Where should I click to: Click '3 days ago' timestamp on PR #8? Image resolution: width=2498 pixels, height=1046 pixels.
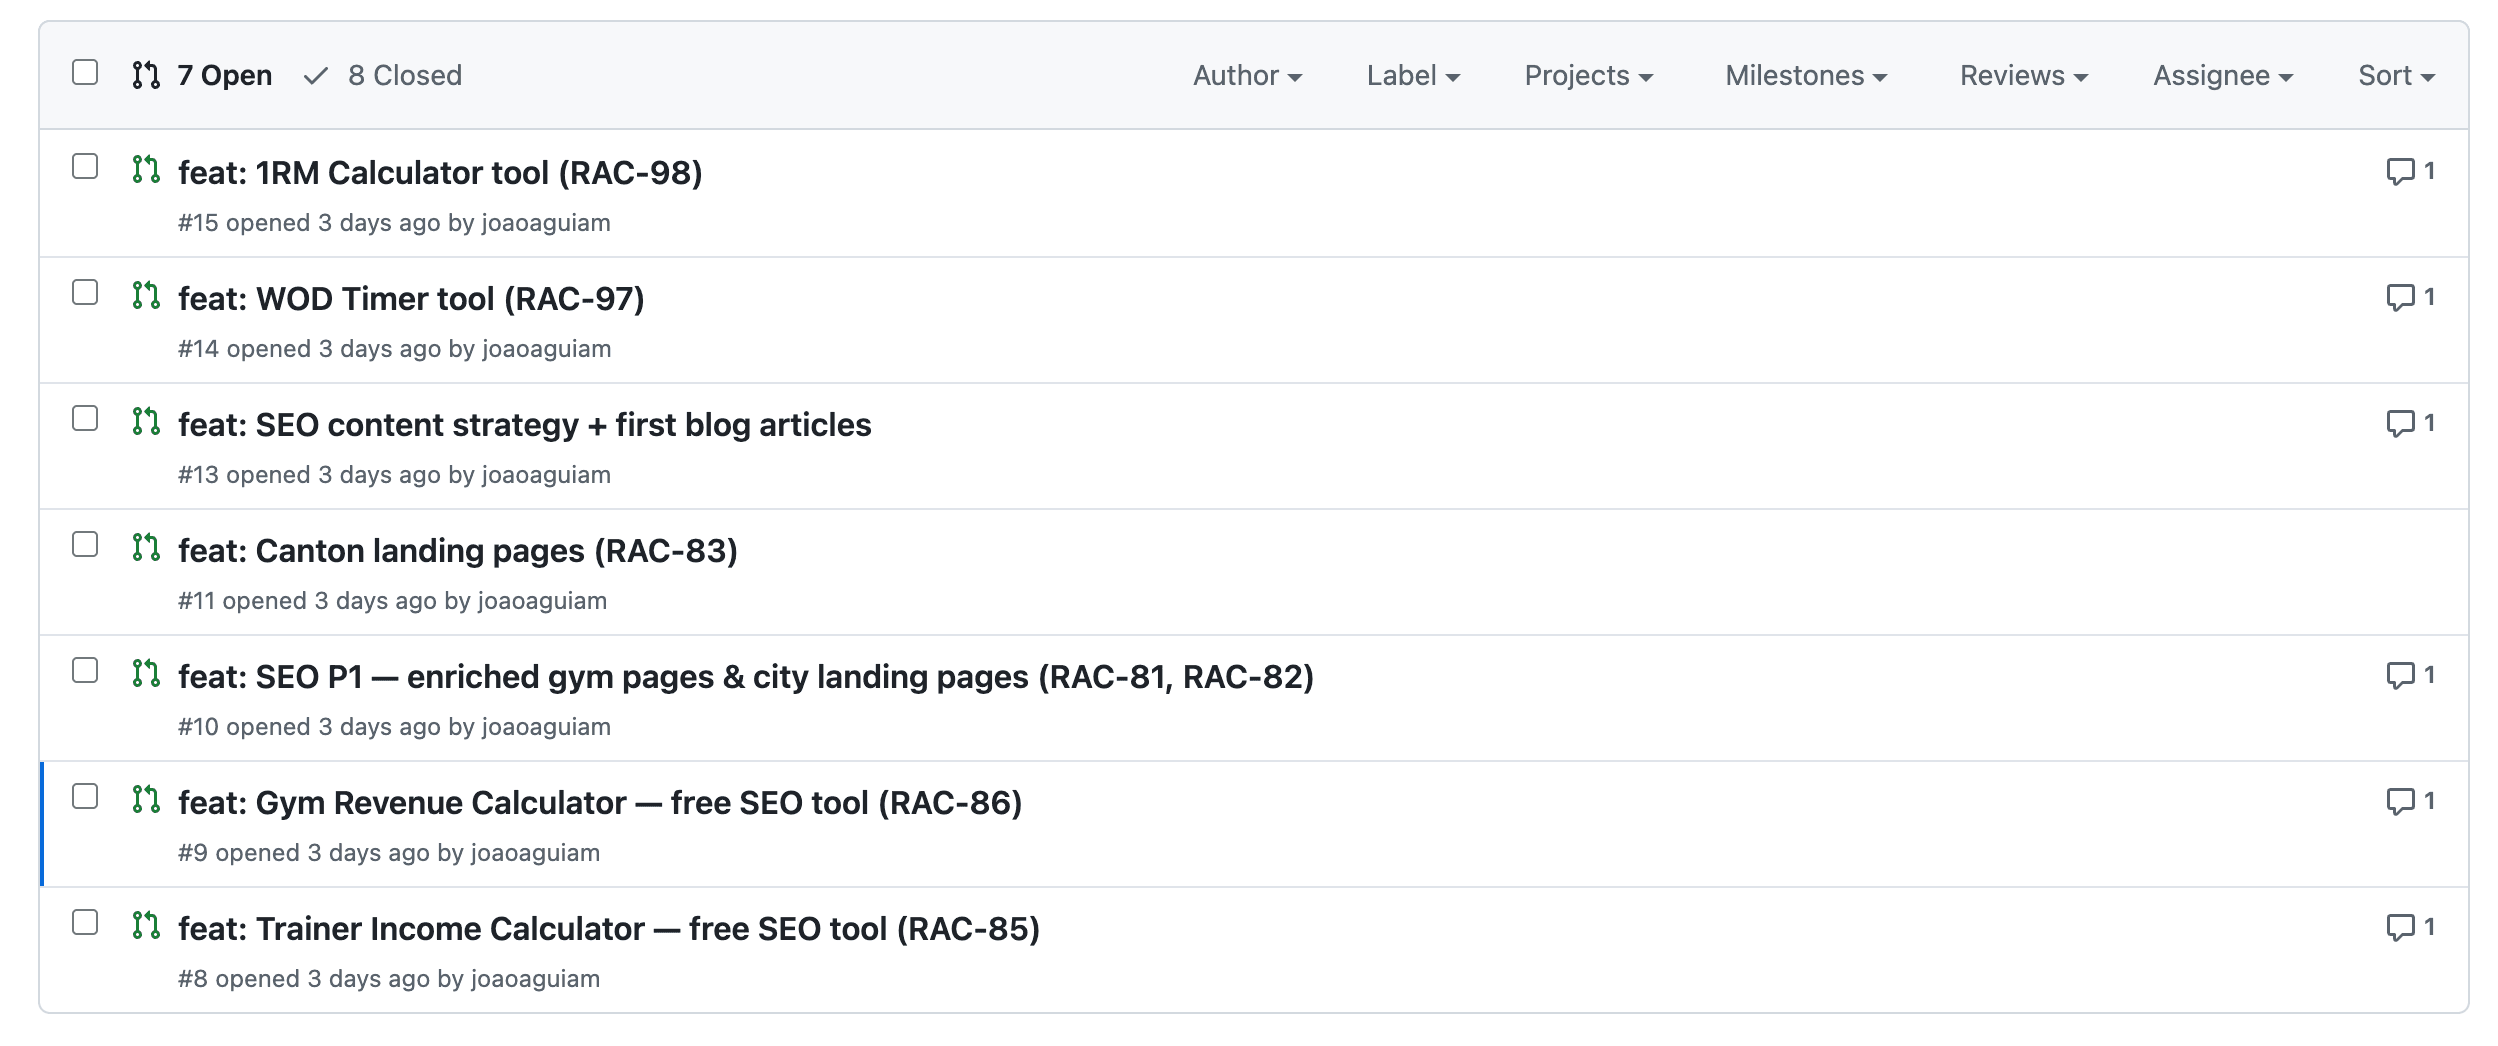[368, 979]
